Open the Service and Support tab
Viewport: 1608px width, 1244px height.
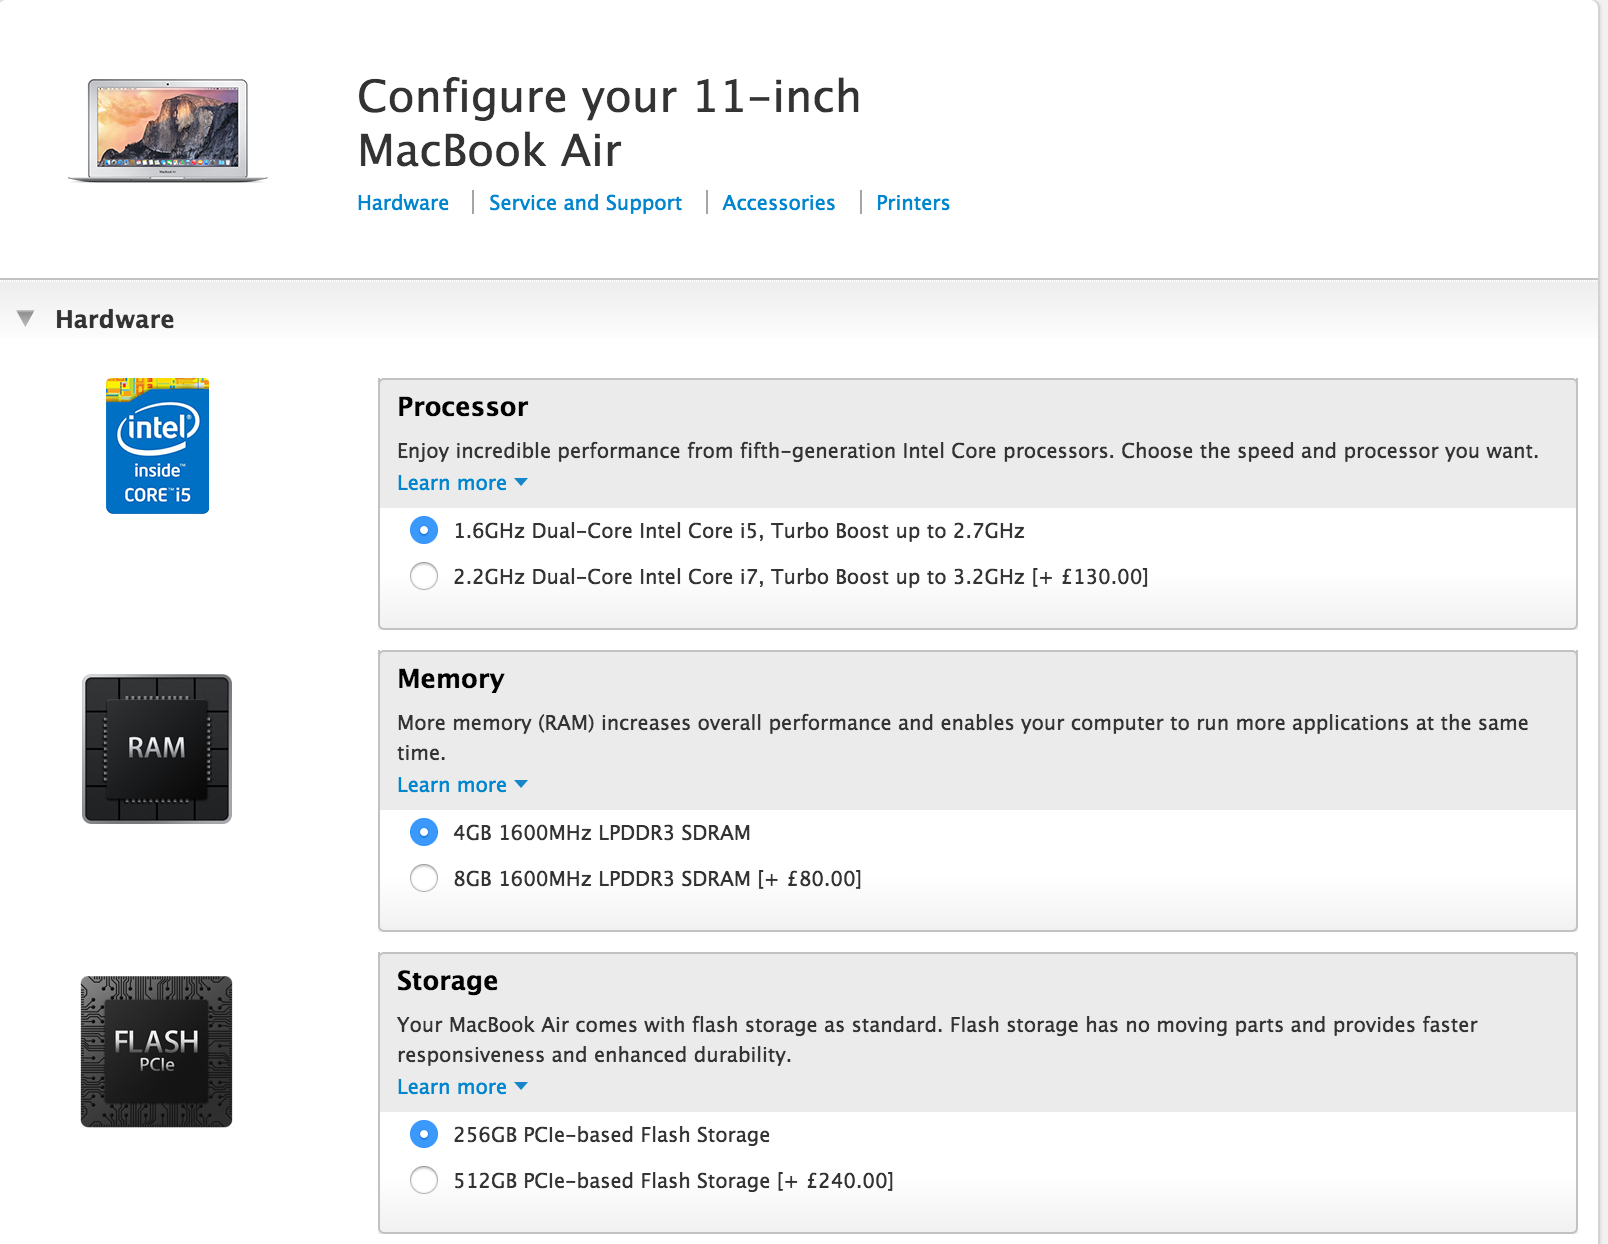(x=585, y=203)
